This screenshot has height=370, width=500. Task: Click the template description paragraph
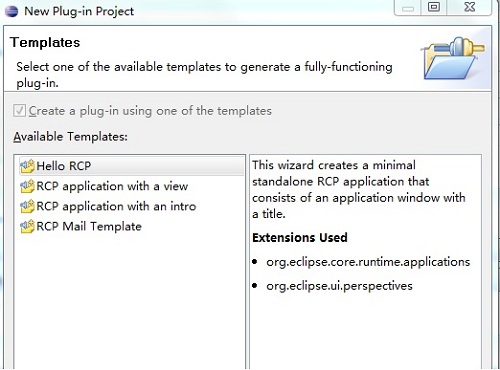359,189
